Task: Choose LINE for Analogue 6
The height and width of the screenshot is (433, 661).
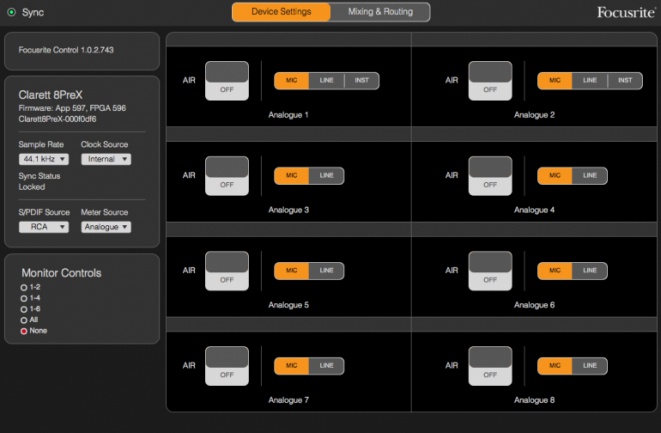Action: pos(590,271)
